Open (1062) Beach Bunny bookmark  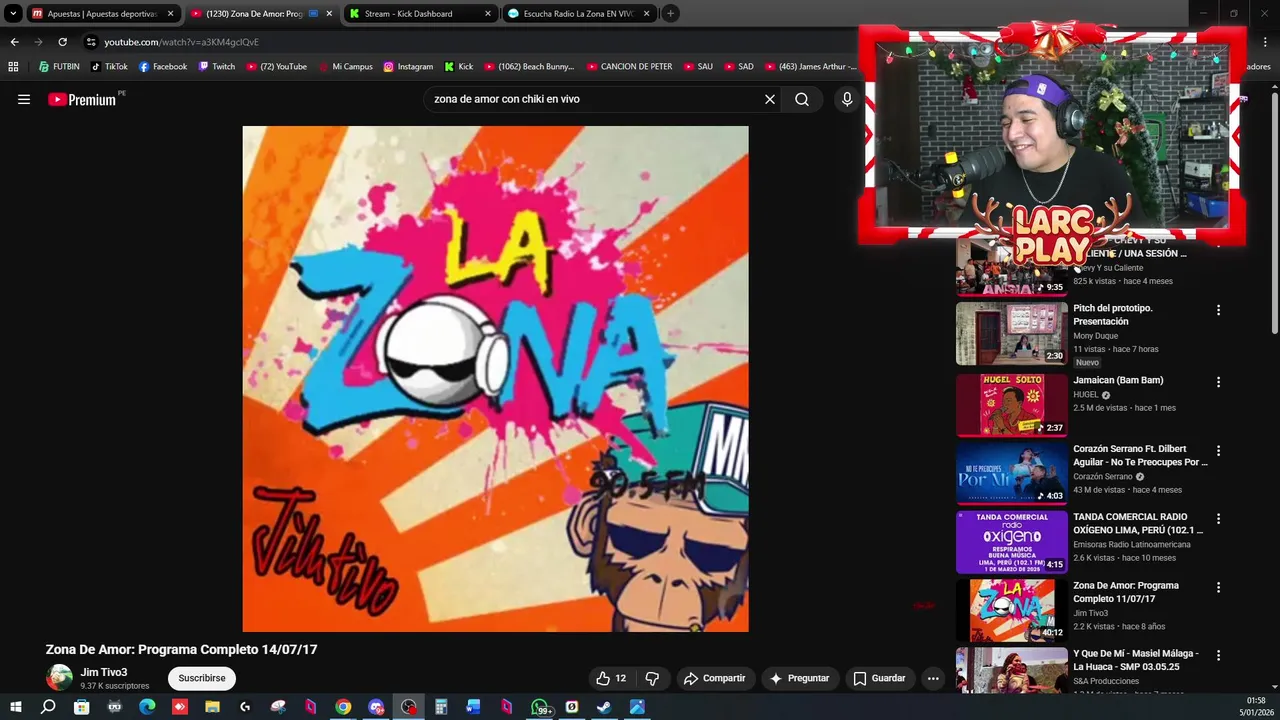[529, 67]
